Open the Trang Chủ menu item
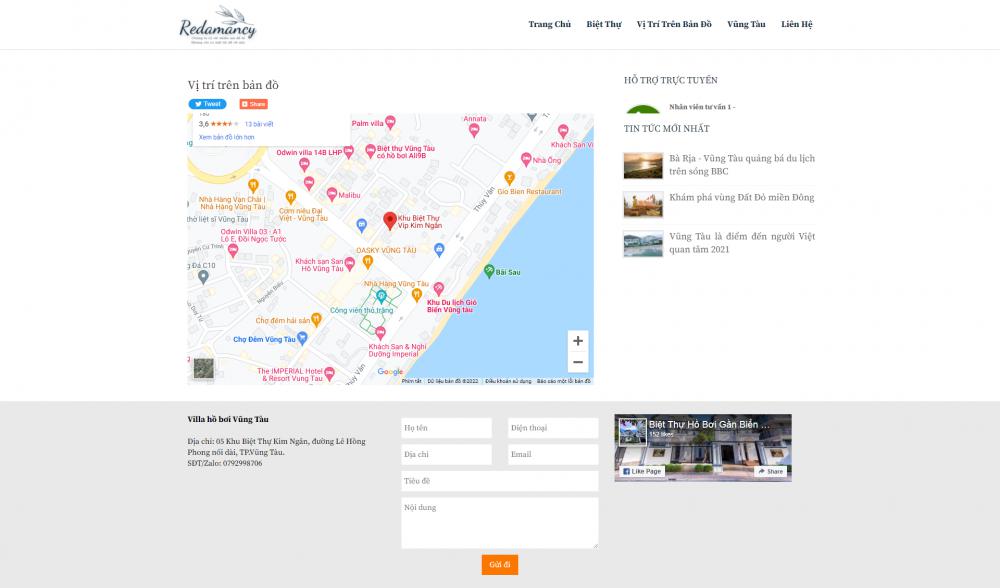The image size is (1000, 588). (549, 24)
